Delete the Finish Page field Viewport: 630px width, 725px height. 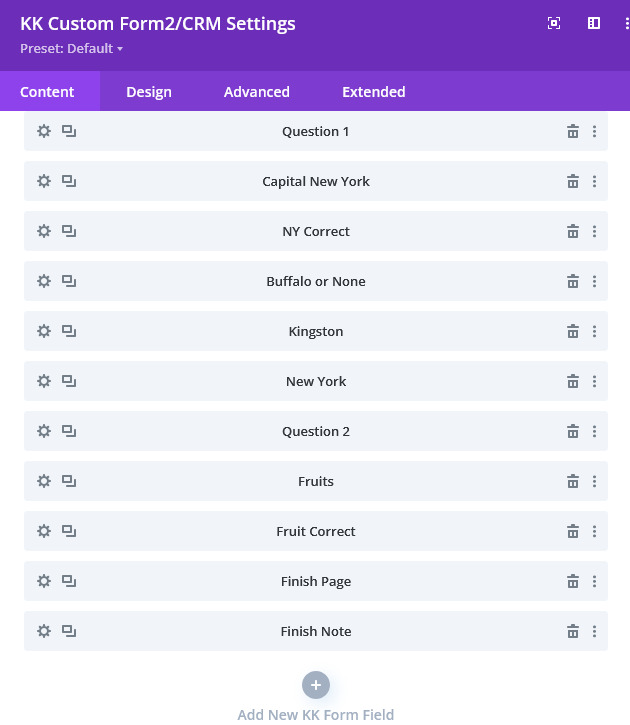pos(573,581)
